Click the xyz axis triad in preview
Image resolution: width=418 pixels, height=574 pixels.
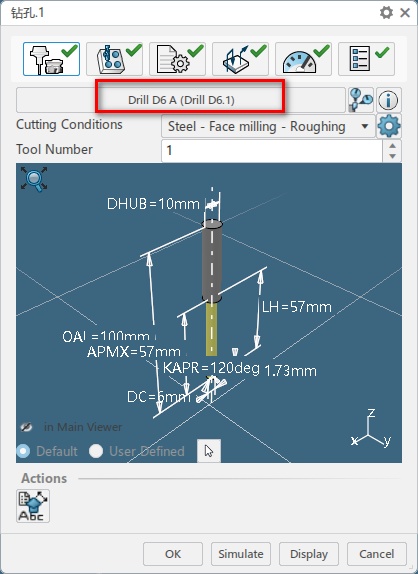point(370,429)
